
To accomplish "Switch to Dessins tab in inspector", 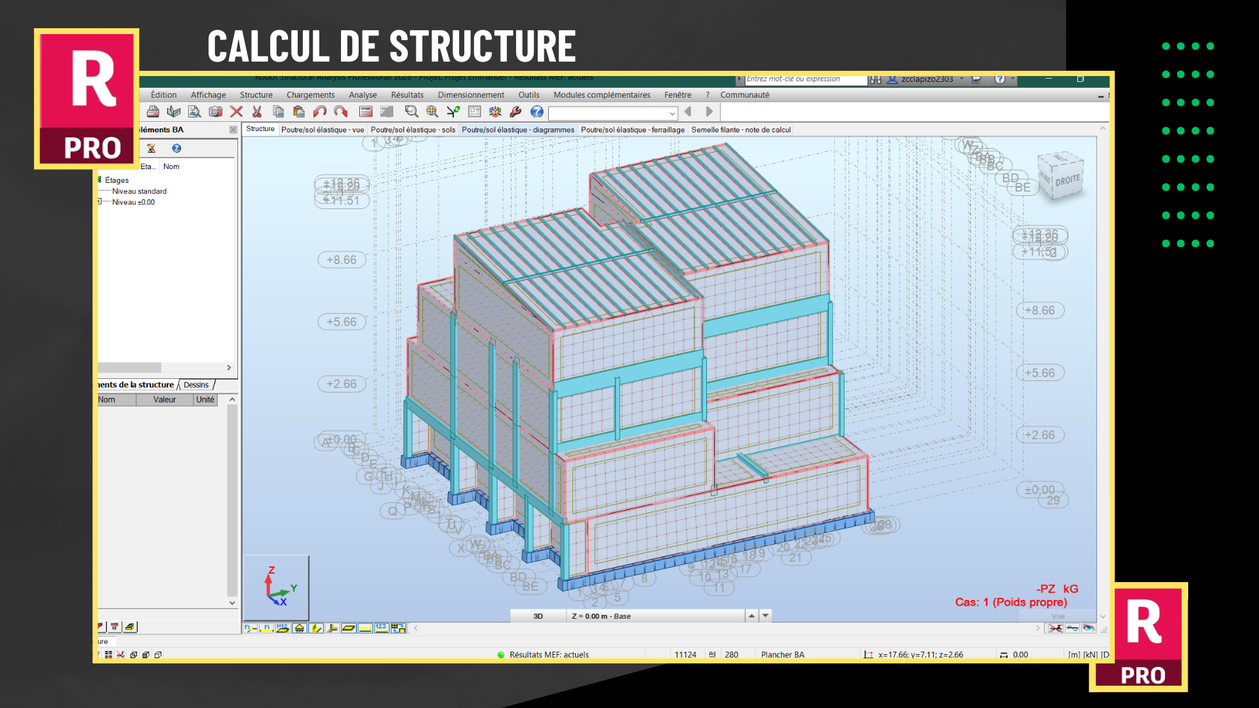I will (x=196, y=385).
